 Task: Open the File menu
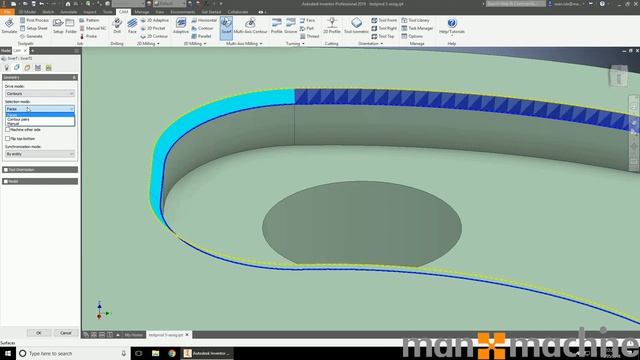(7, 12)
